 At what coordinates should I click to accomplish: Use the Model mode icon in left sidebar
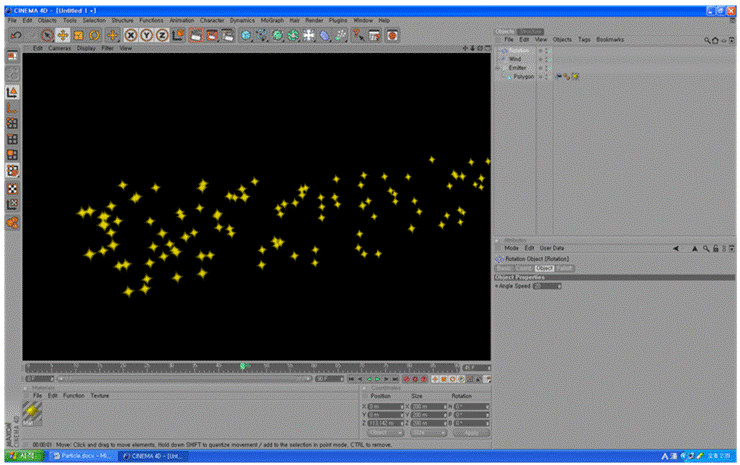12,92
